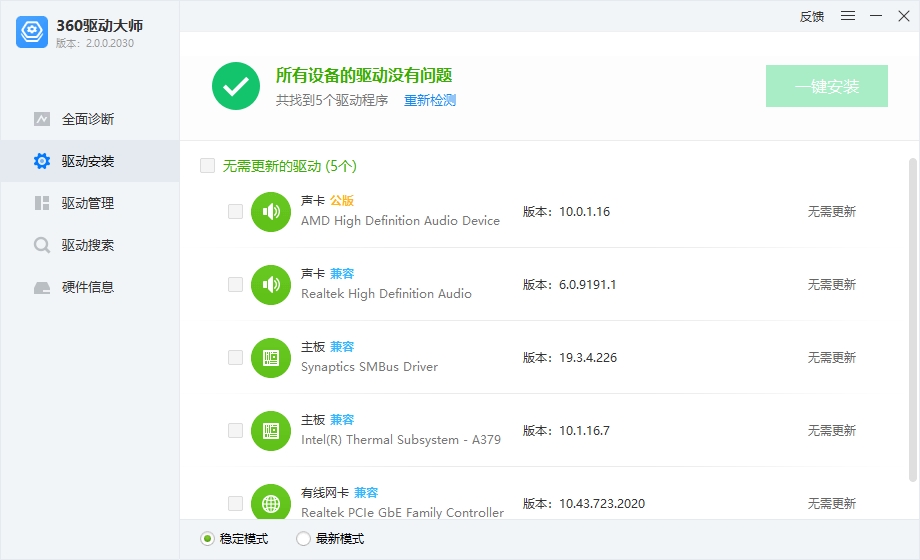Image resolution: width=920 pixels, height=560 pixels.
Task: Click the Synaptics SMBus Driver name
Action: point(369,367)
